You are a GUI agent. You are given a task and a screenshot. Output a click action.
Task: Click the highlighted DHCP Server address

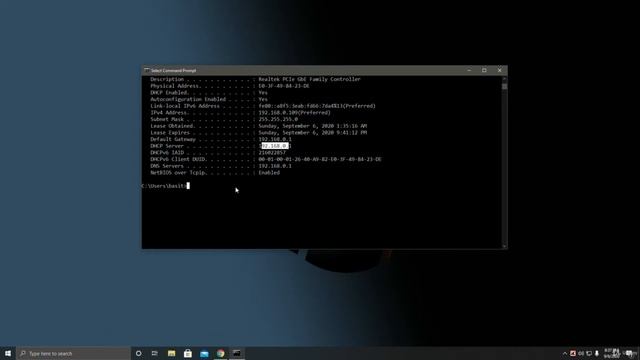[x=275, y=146]
